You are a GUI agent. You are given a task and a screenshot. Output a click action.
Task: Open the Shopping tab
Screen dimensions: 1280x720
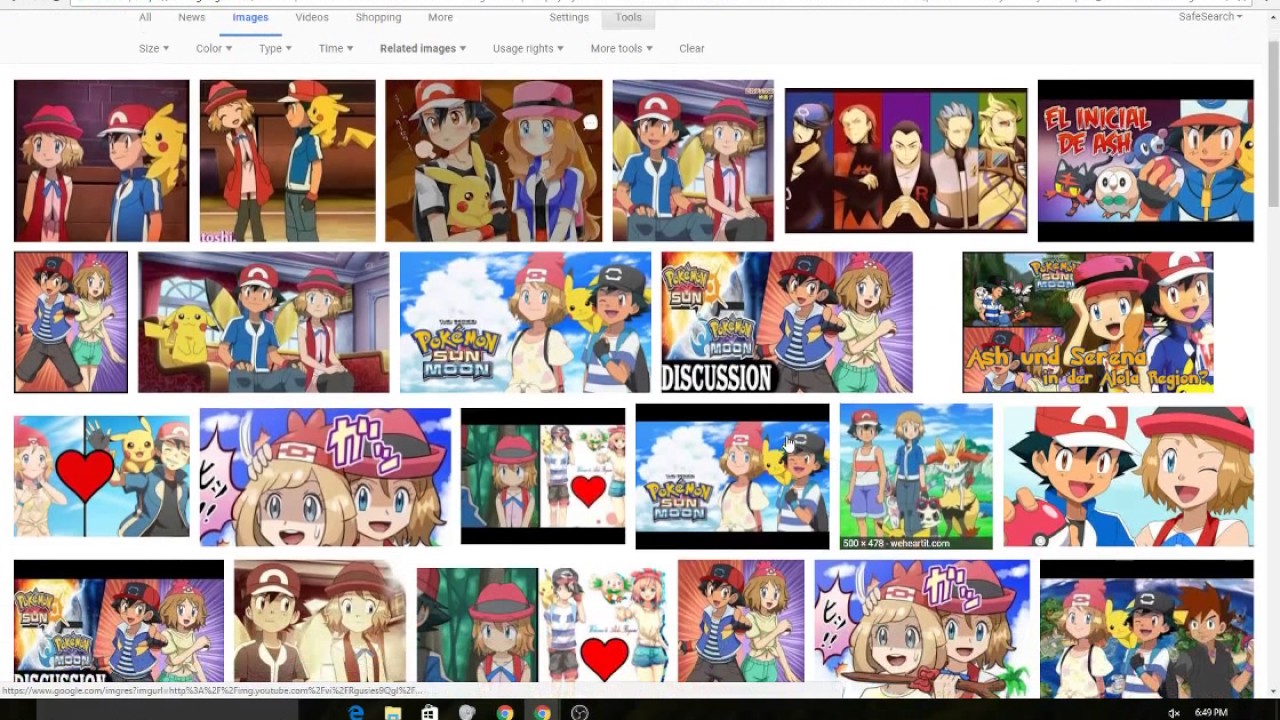pyautogui.click(x=378, y=17)
